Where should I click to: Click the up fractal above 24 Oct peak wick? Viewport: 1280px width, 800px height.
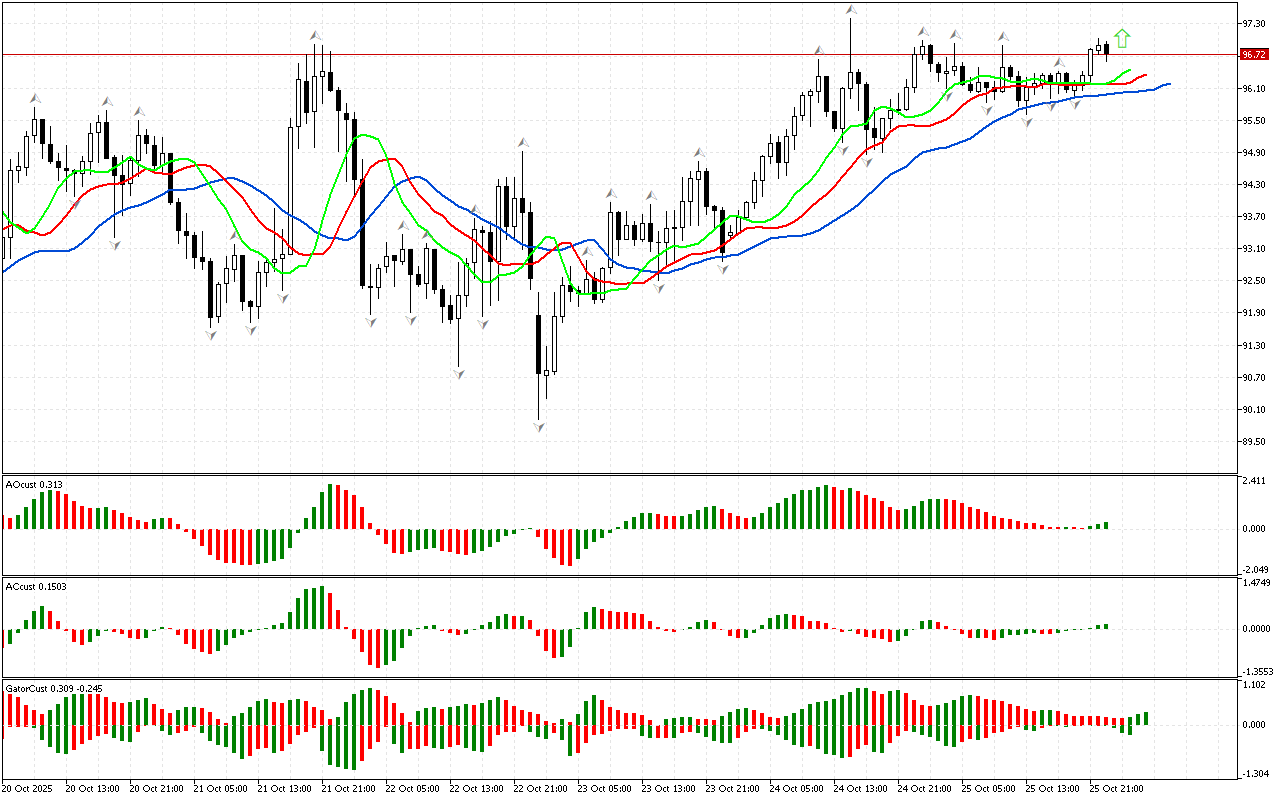pyautogui.click(x=850, y=10)
